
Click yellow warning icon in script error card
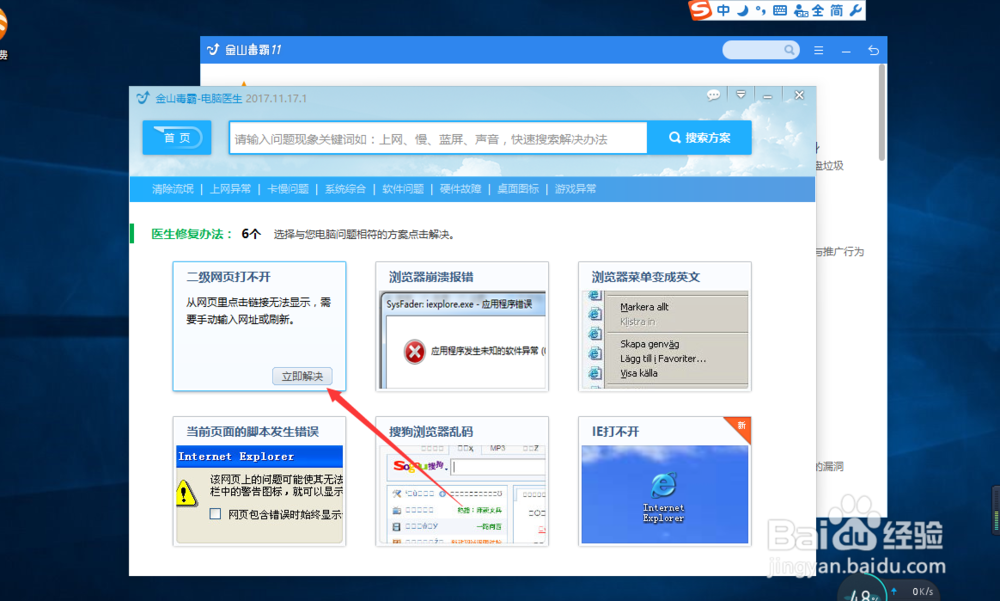[x=186, y=493]
